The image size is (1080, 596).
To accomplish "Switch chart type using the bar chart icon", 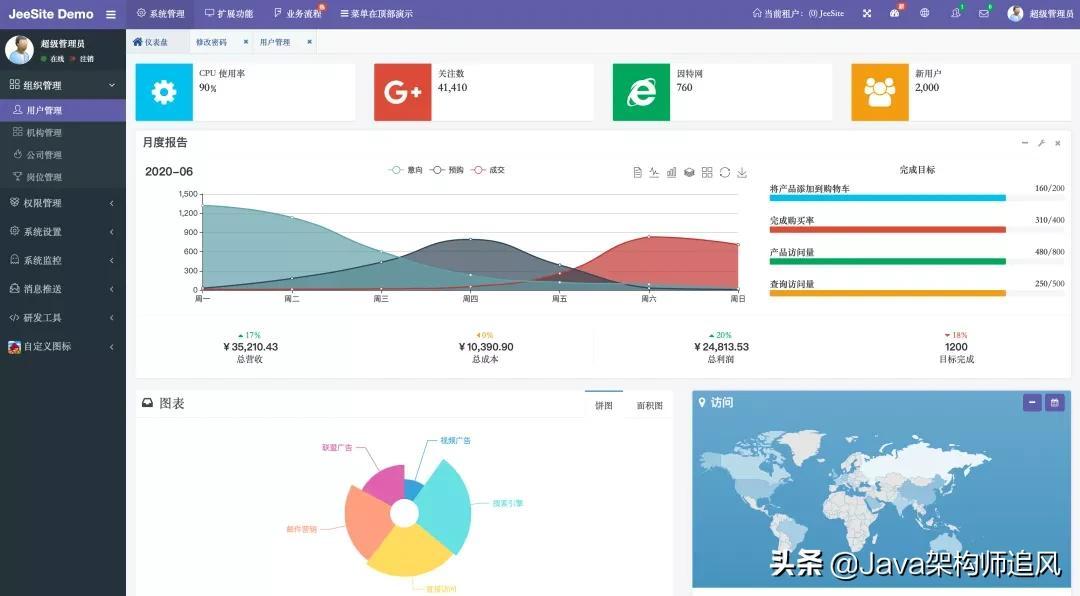I will (x=670, y=172).
